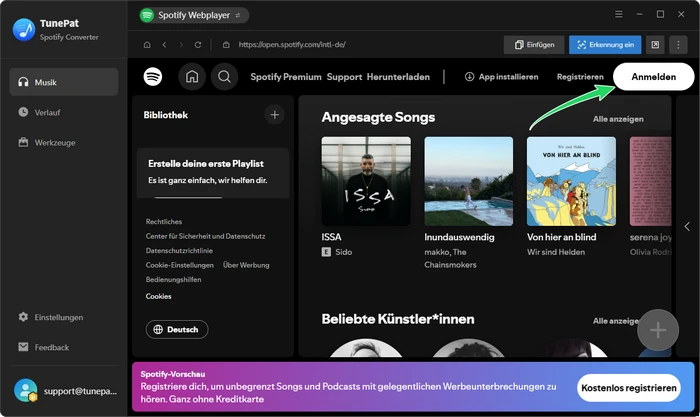The height and width of the screenshot is (417, 700).
Task: Open Center für Sicherheit und Datenschutz
Action: 205,236
